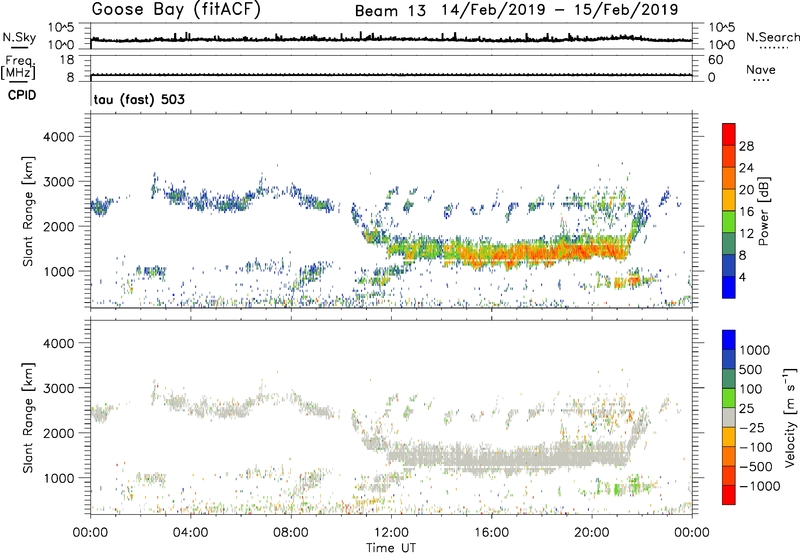This screenshot has width=800, height=554.
Task: Click the Slant Range label of power panel
Action: click(28, 211)
